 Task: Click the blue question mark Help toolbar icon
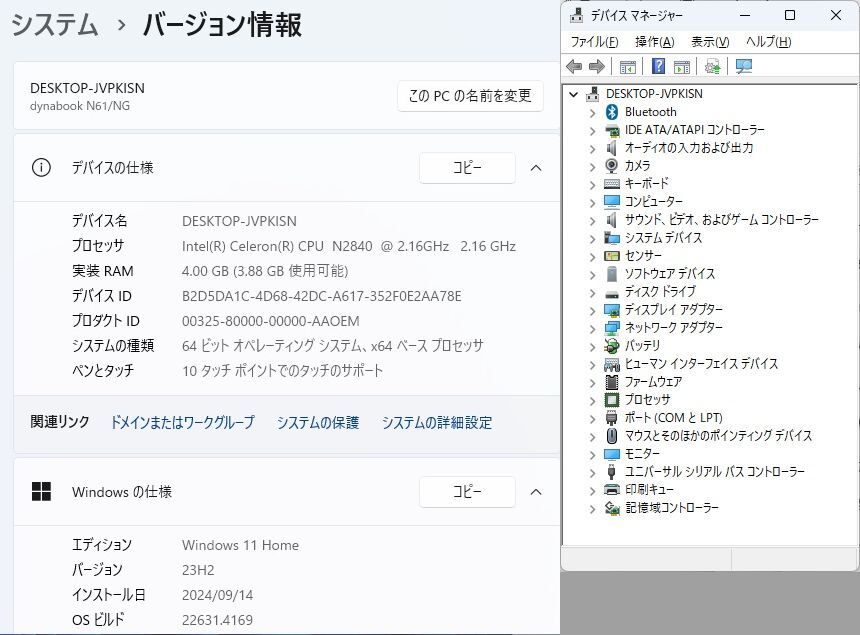[x=658, y=66]
